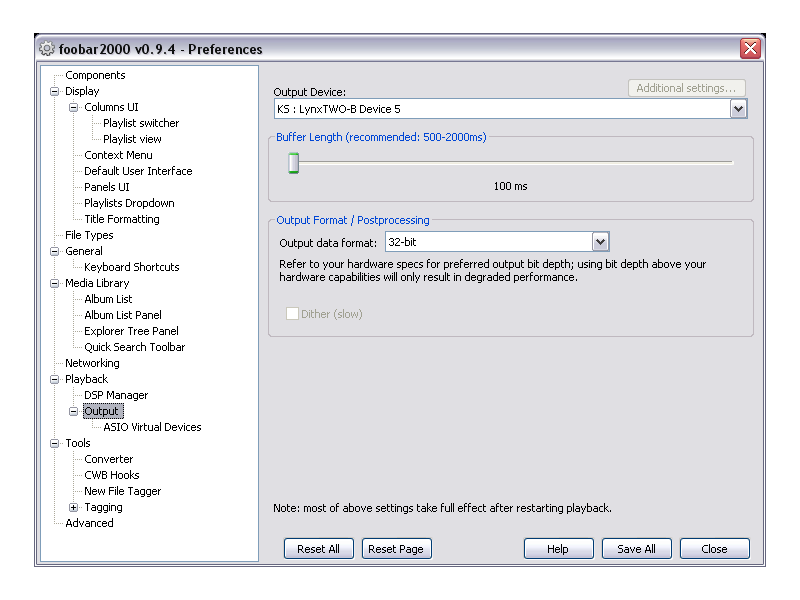Viewport: 800px width, 600px height.
Task: Open Converter settings
Action: click(109, 459)
